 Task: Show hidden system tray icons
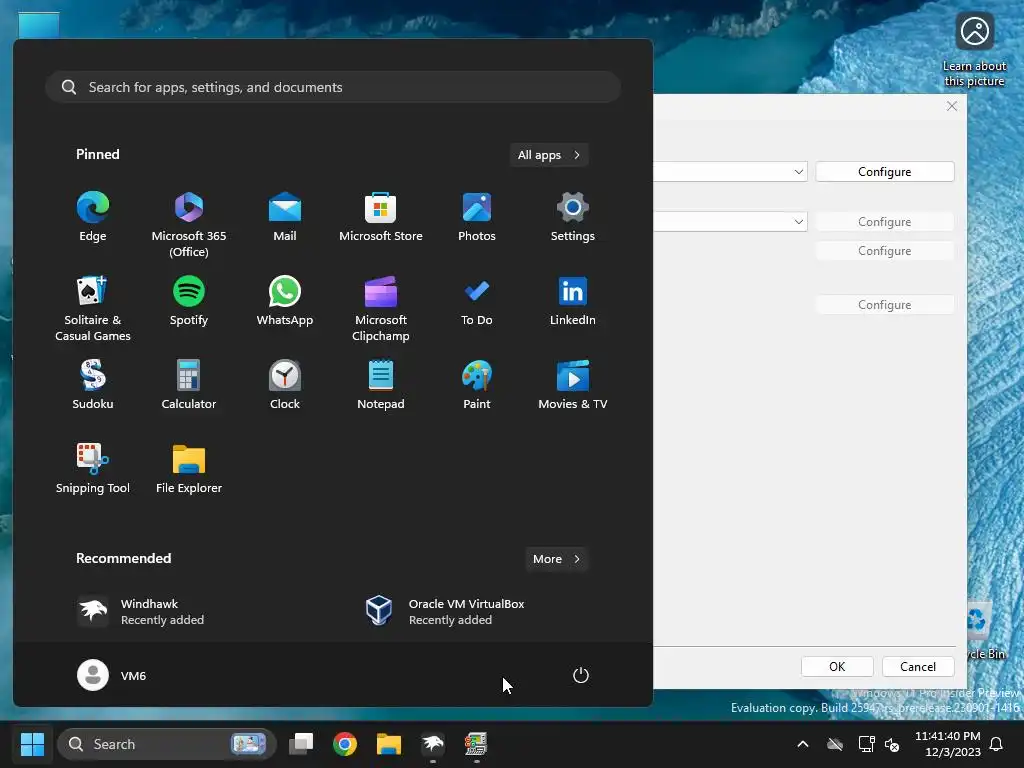803,744
